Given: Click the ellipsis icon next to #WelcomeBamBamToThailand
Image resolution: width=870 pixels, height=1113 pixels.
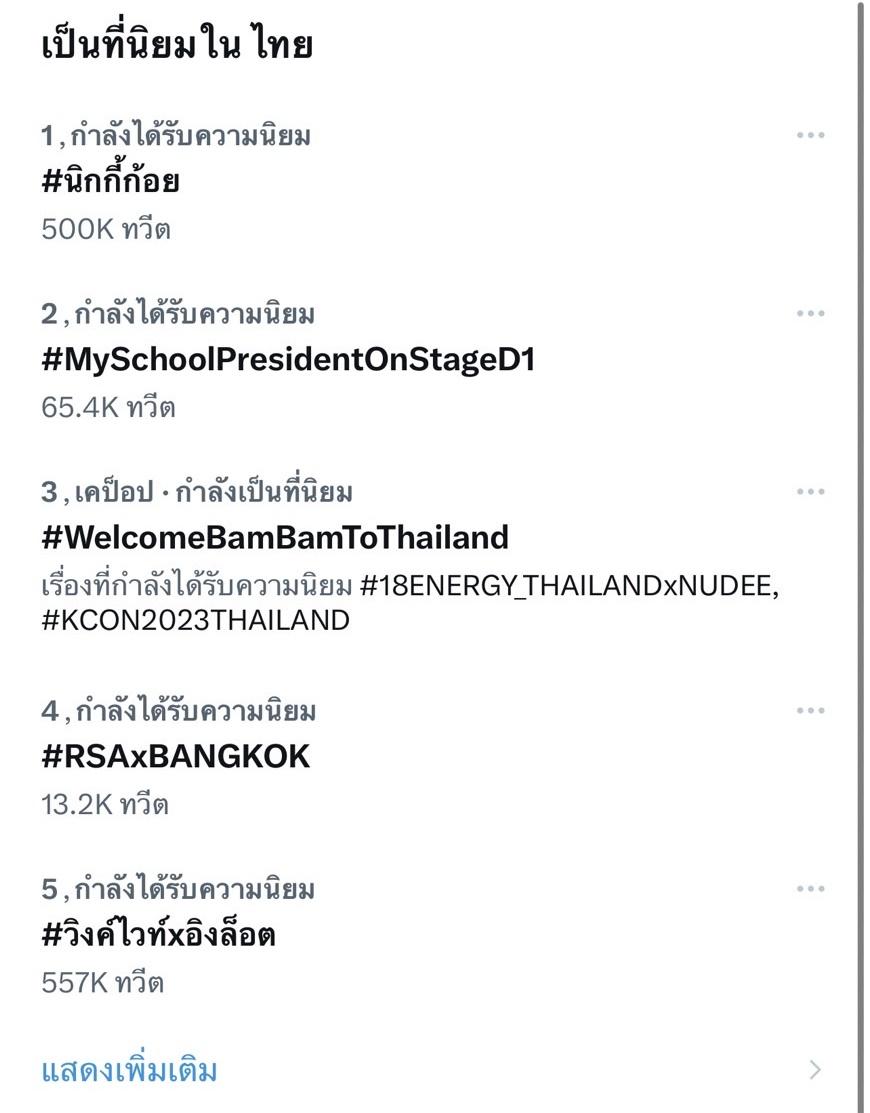Looking at the screenshot, I should 810,492.
